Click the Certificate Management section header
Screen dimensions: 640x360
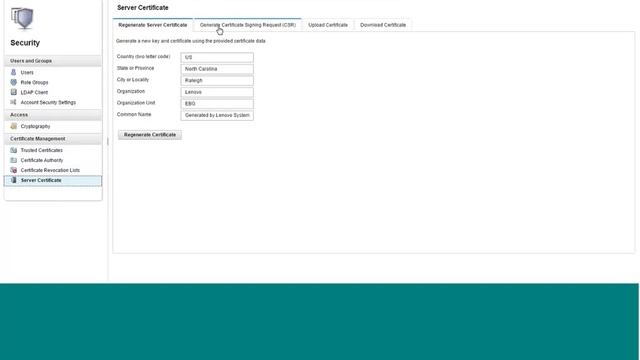pos(53,139)
